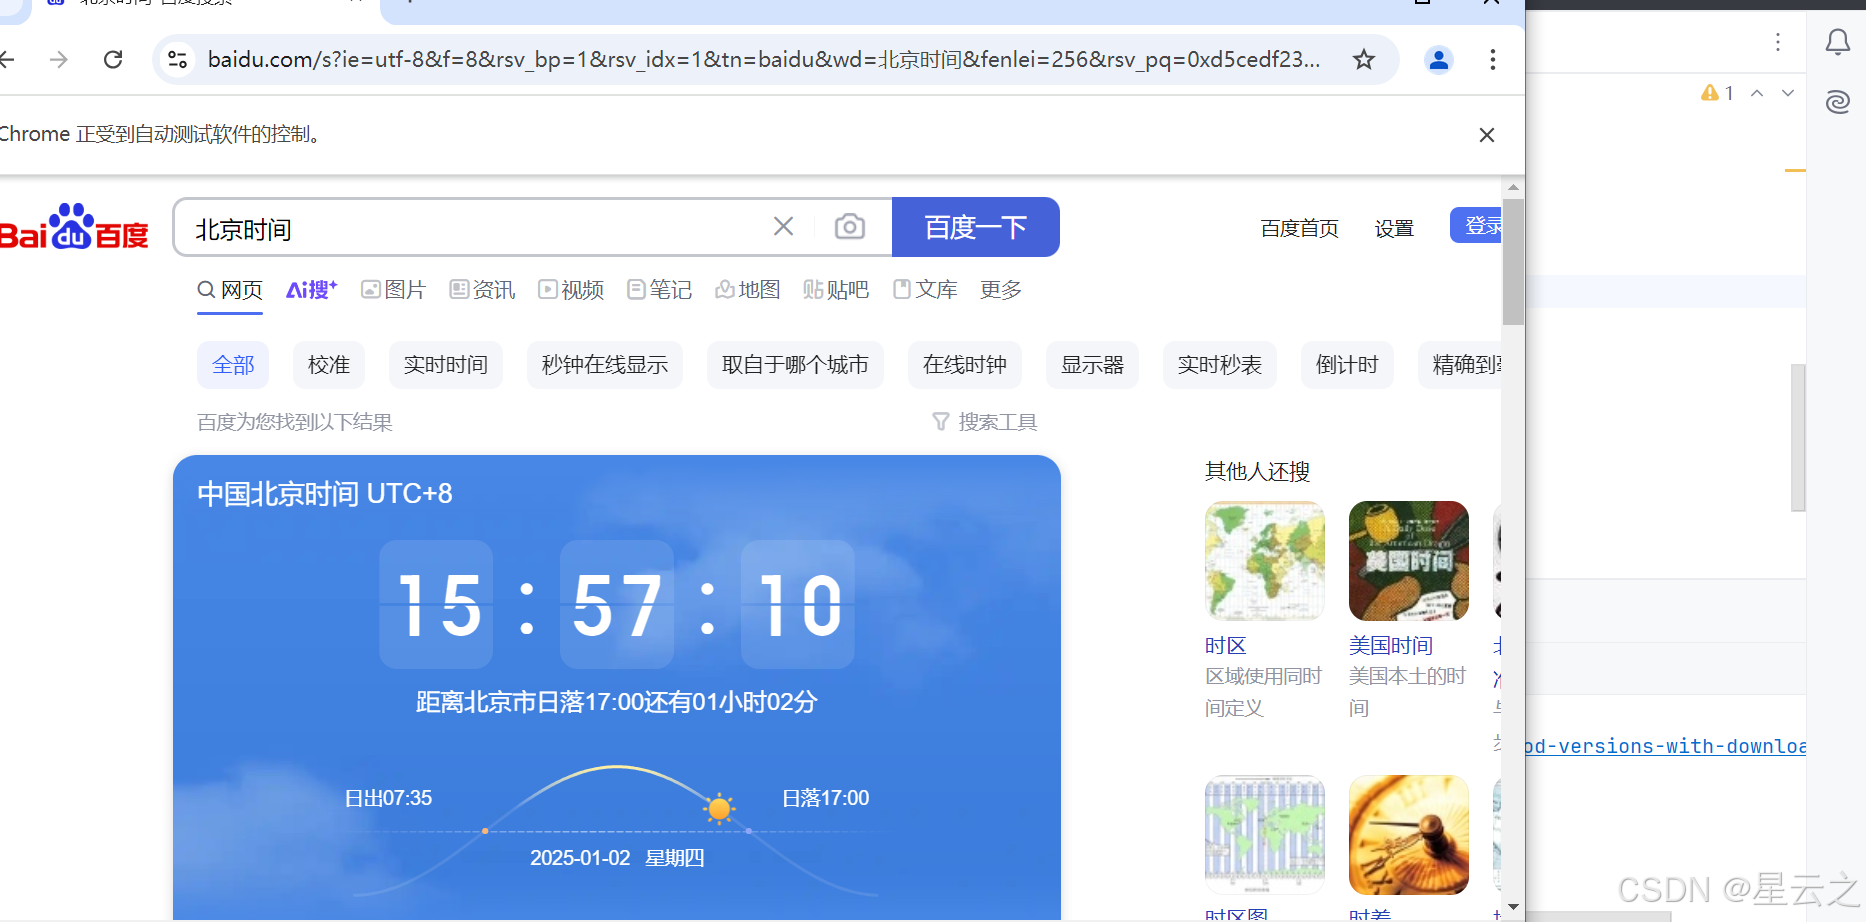The width and height of the screenshot is (1866, 922).
Task: Click the 登录 button
Action: (1476, 226)
